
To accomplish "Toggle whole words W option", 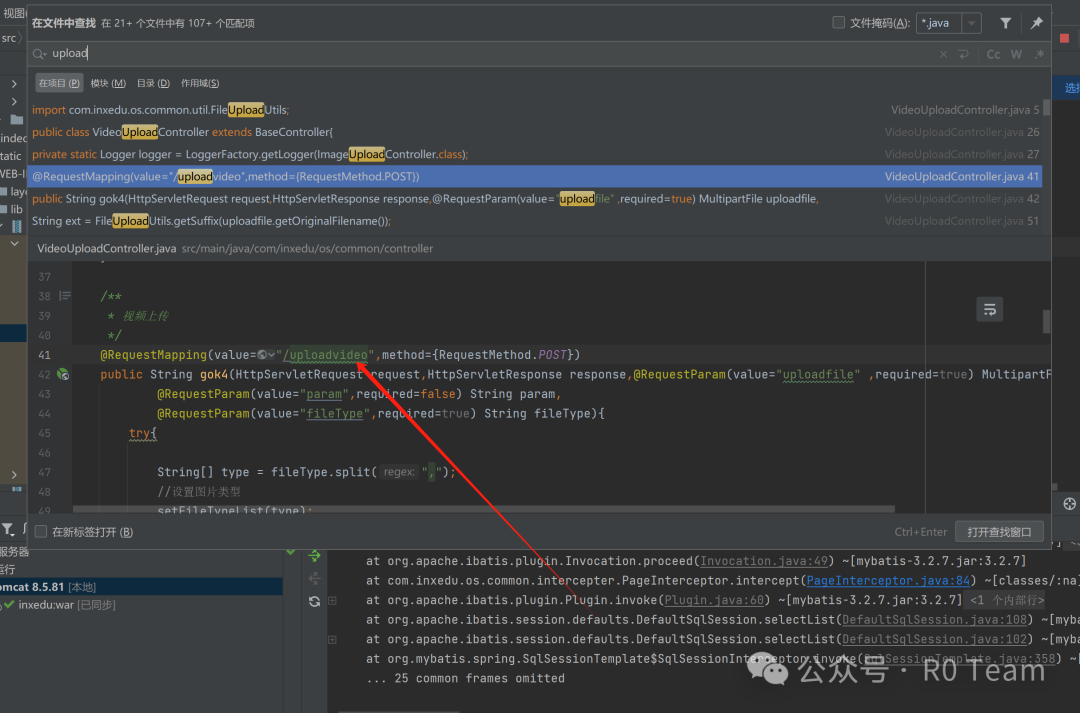I will pyautogui.click(x=1017, y=54).
